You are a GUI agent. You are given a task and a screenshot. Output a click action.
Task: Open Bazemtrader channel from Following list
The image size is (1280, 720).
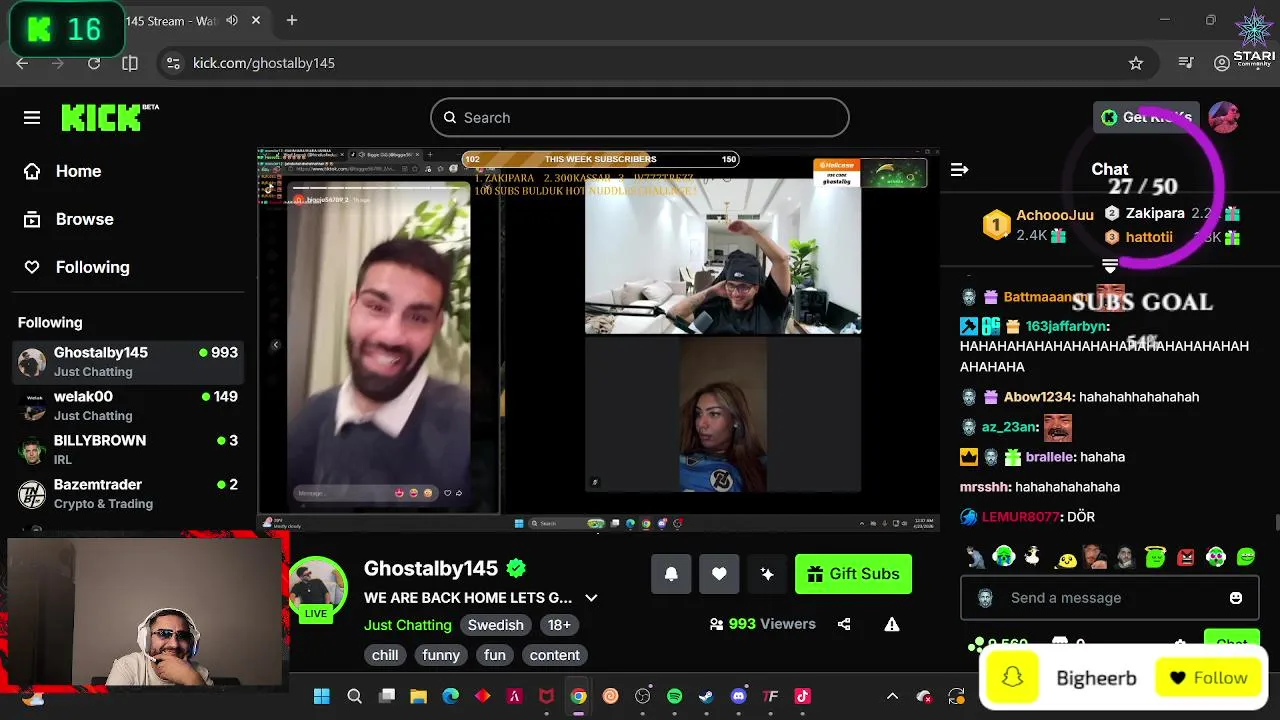128,494
